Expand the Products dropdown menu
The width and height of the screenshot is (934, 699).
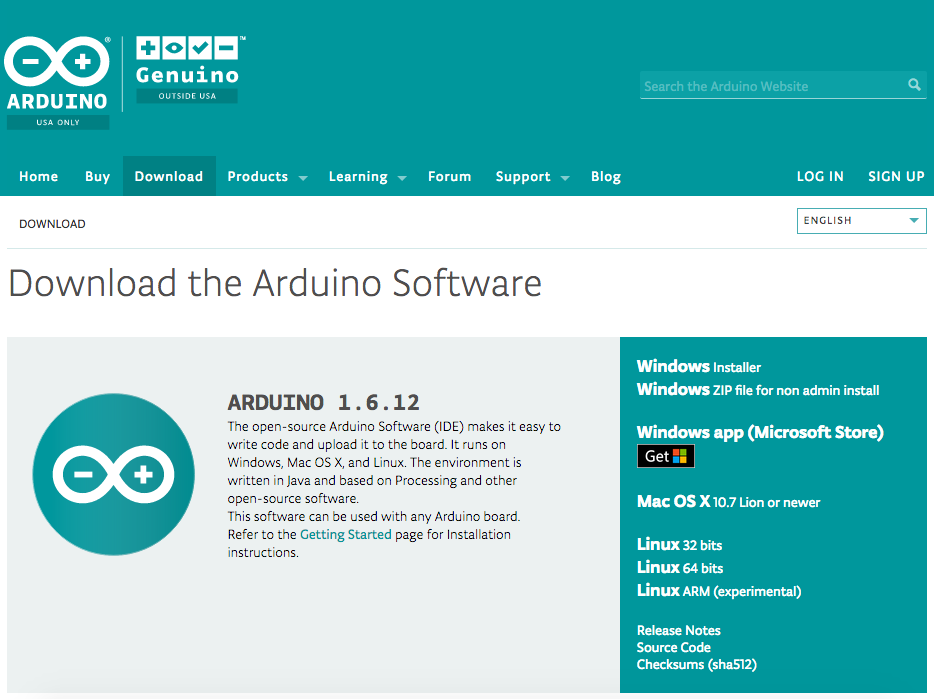tap(267, 177)
